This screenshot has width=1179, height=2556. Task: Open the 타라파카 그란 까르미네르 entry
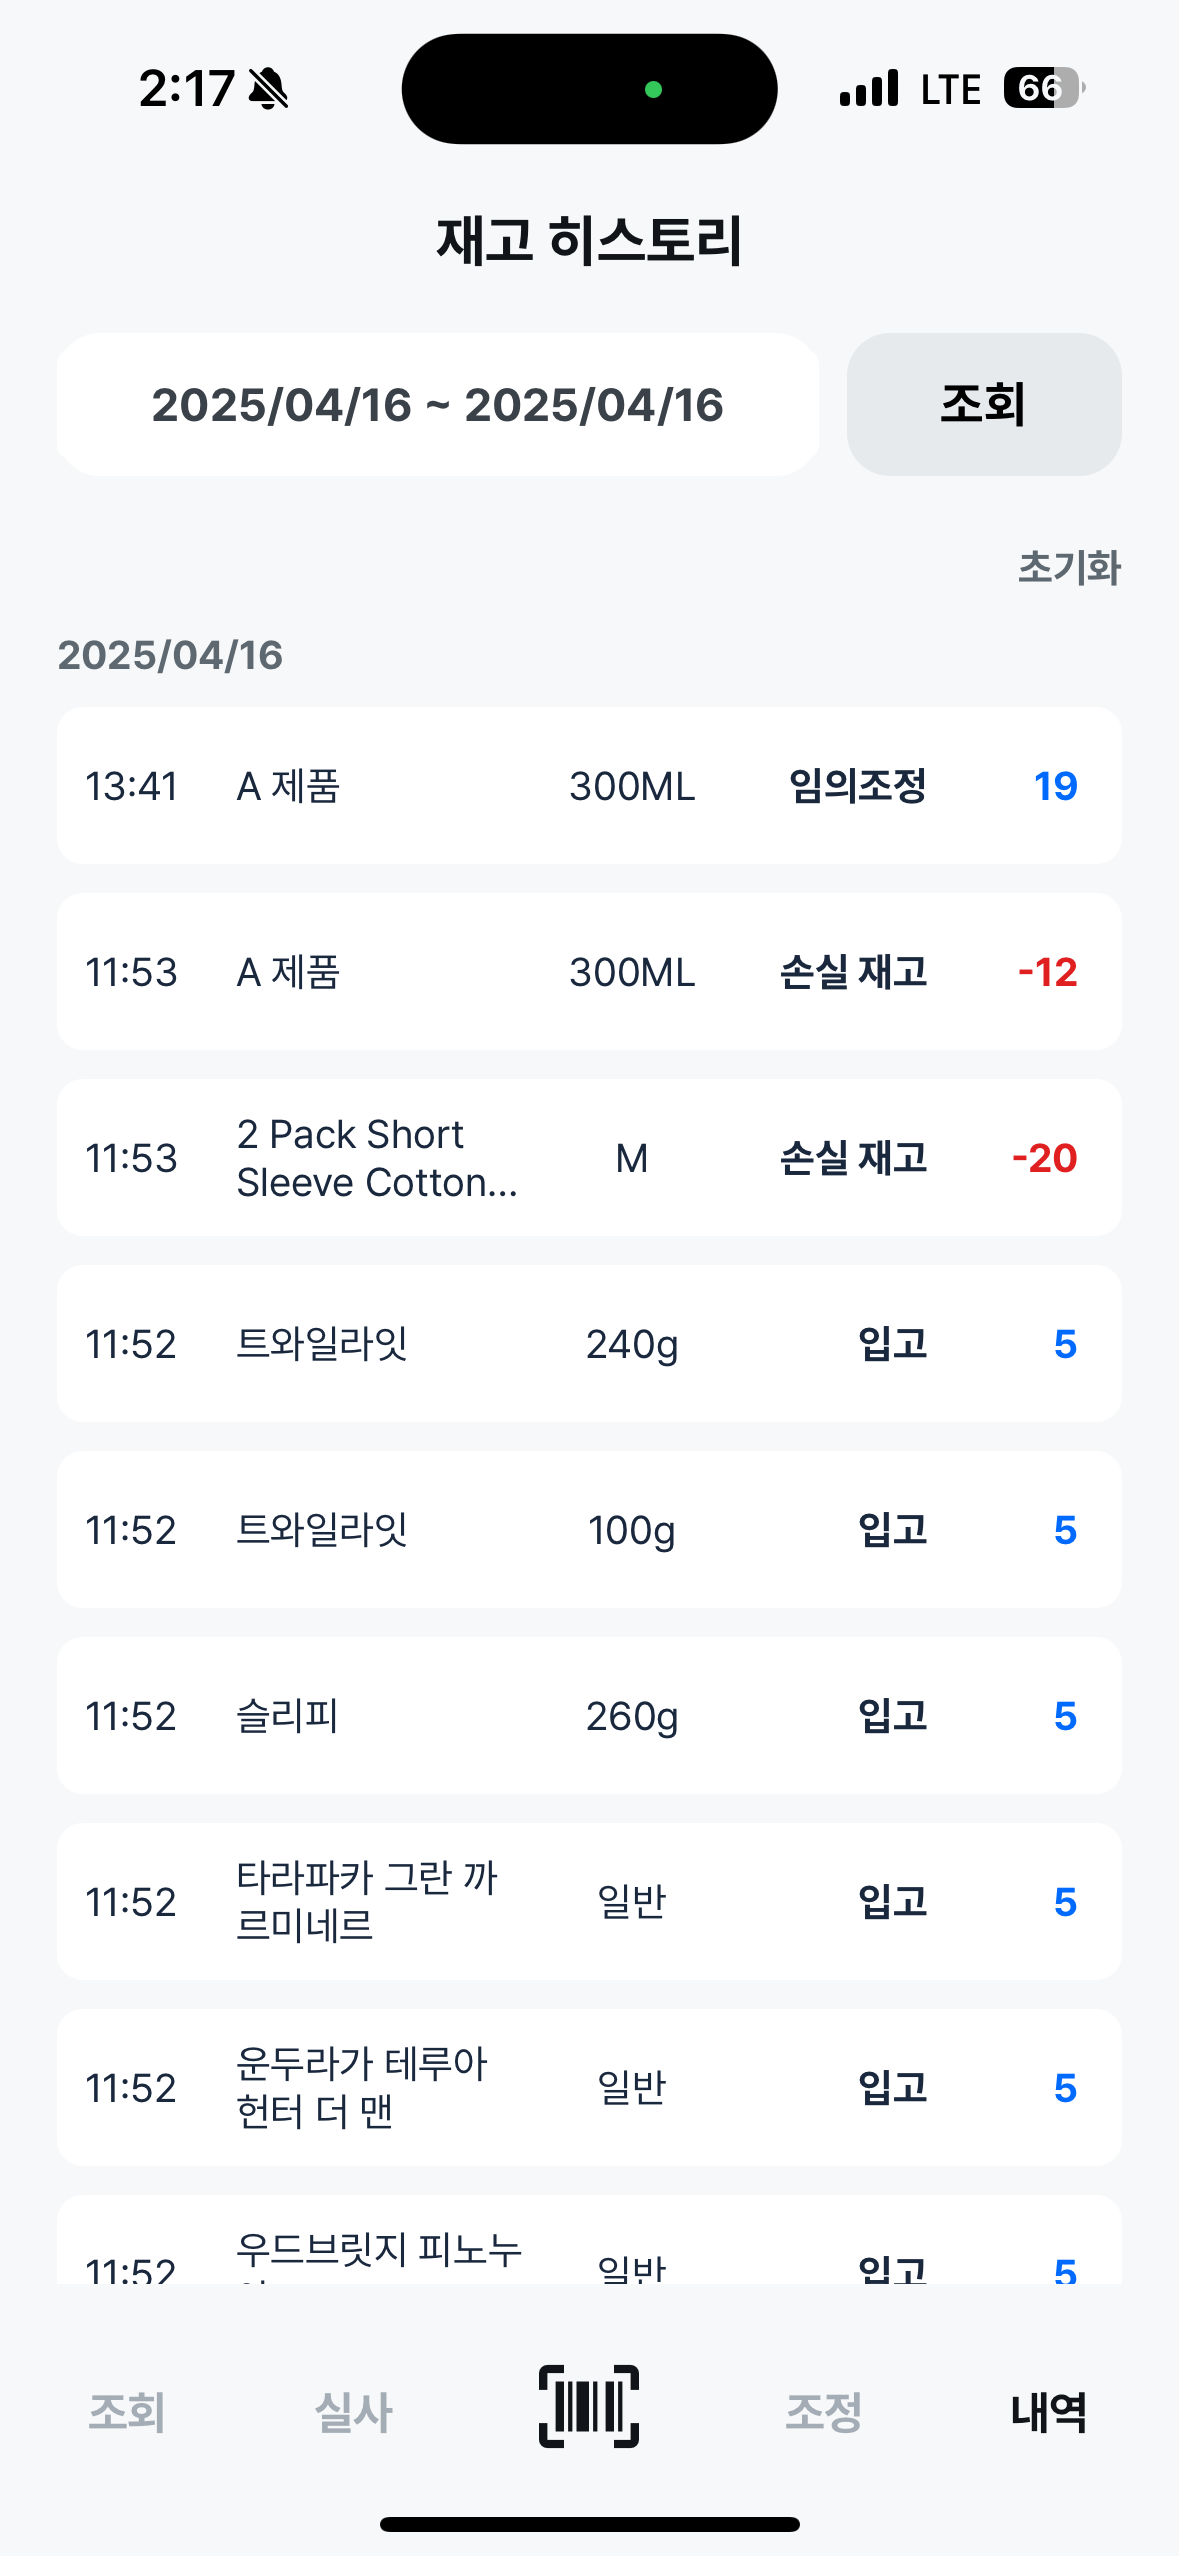pos(588,1902)
